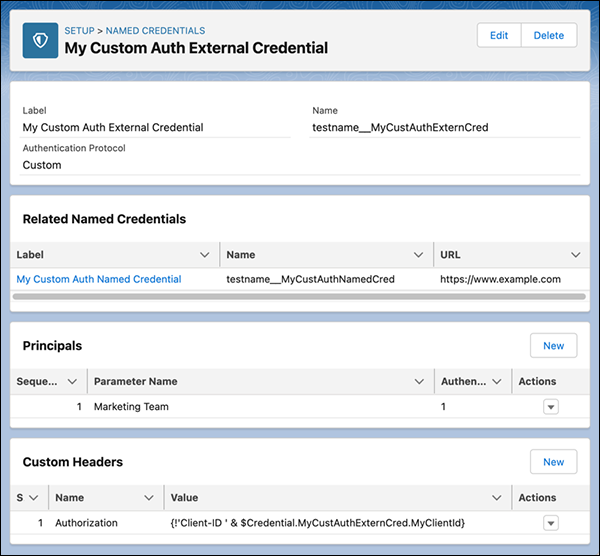Screen dimensions: 600x556
Task: Expand the Label column header chevron
Action: (205, 254)
